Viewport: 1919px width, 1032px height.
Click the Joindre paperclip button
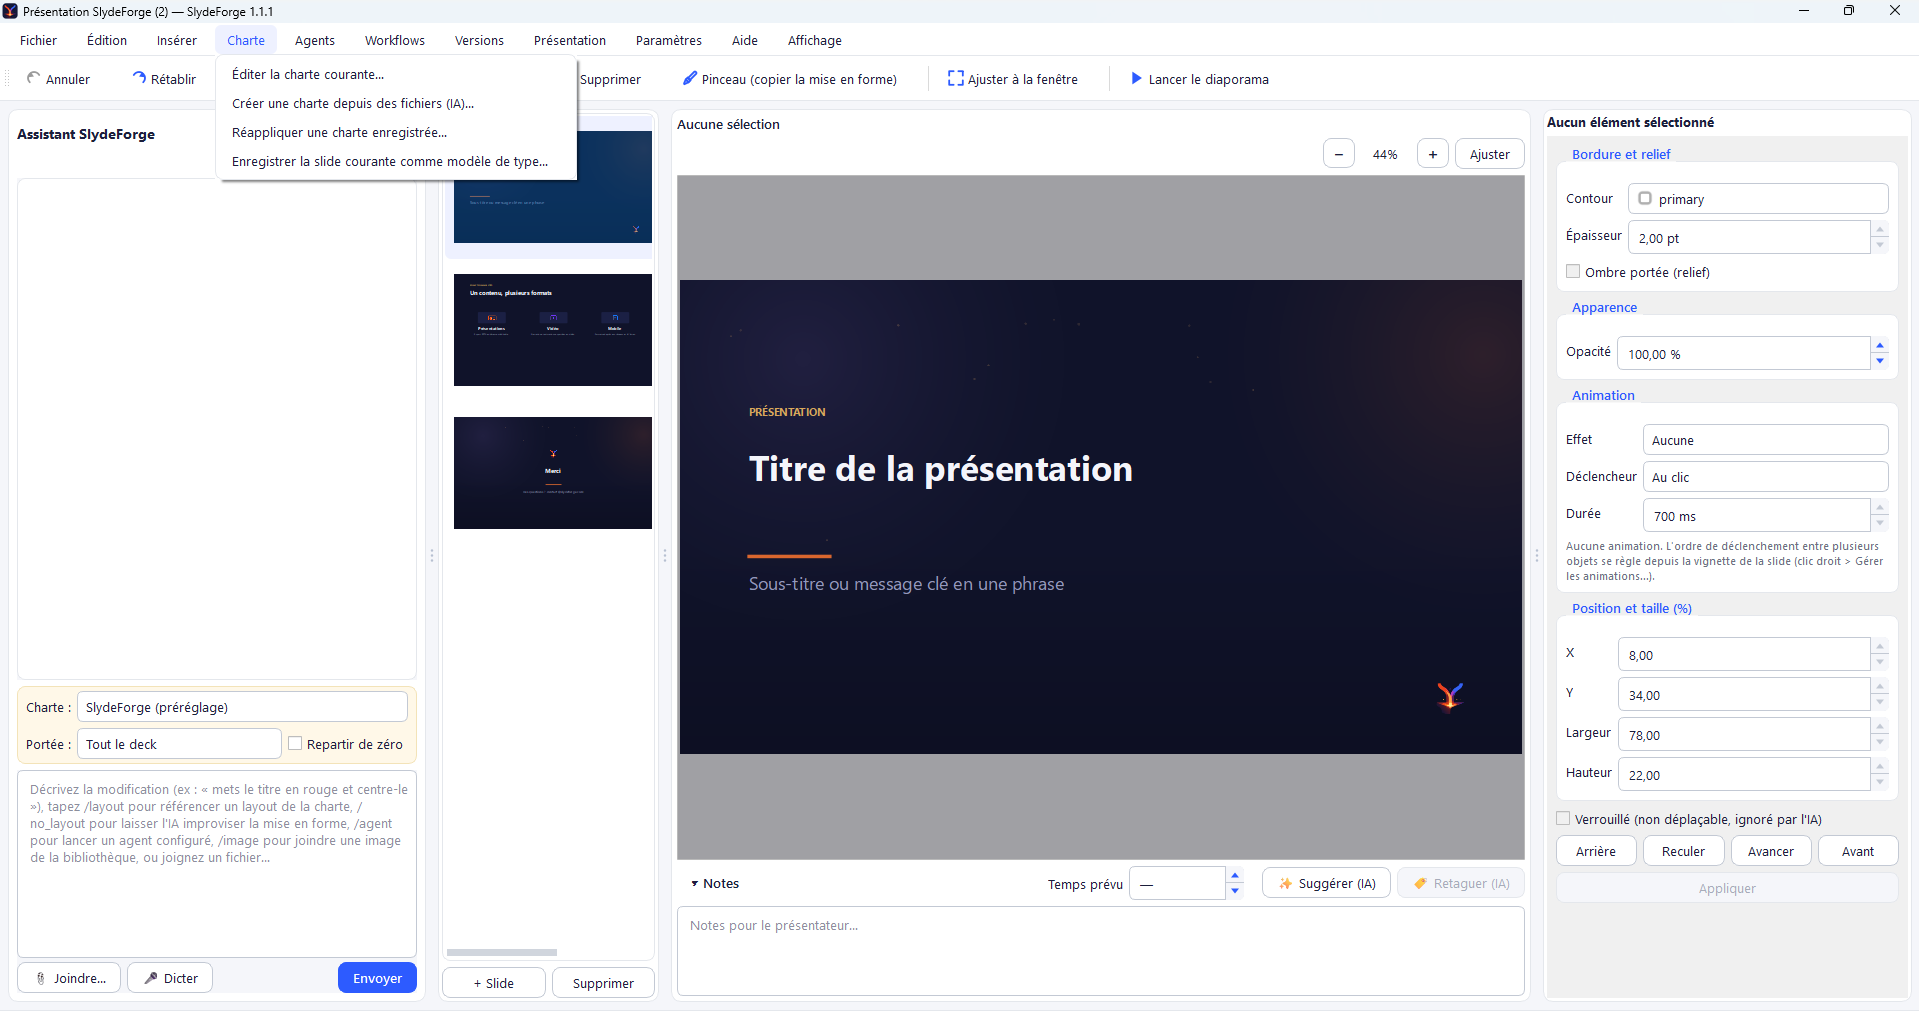69,978
